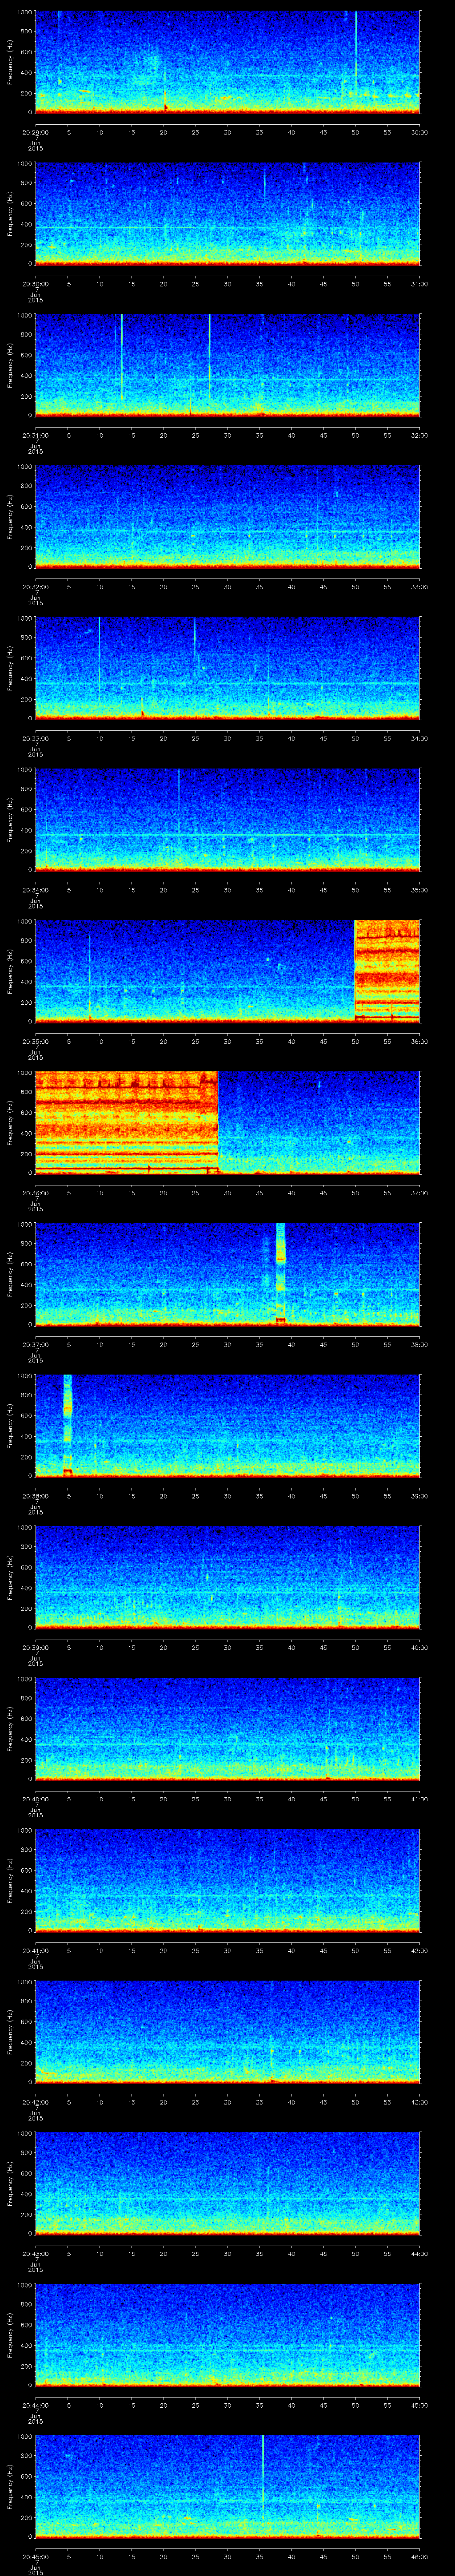Click the 20:29:00 start time label
Viewport: 455px width, 2576px height.
click(x=35, y=132)
